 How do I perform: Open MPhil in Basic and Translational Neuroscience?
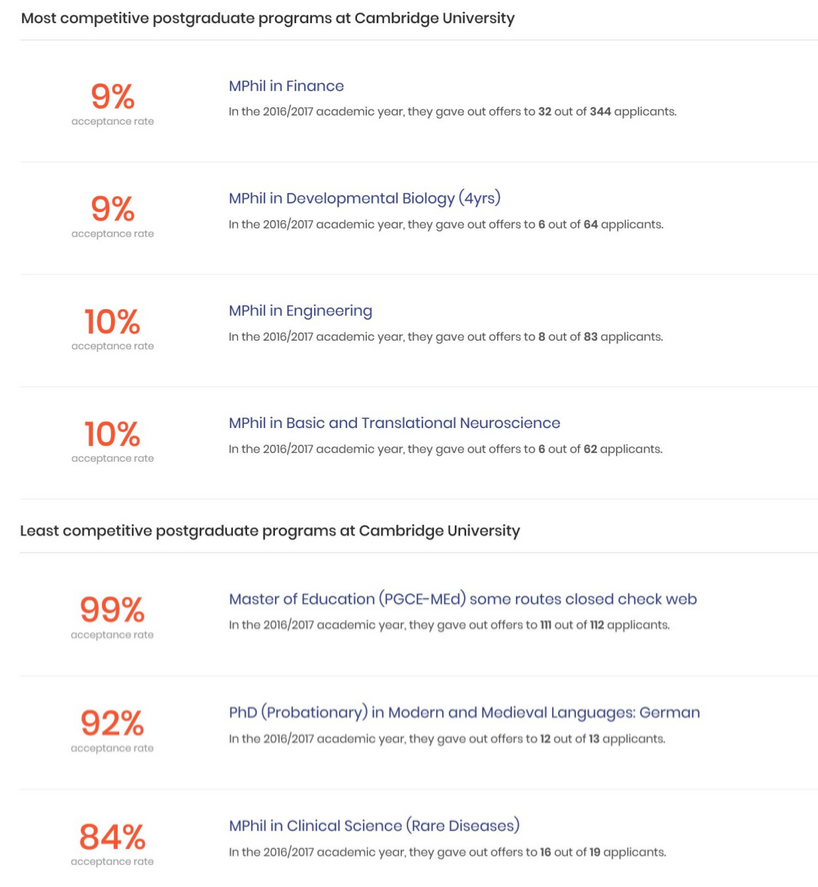click(394, 423)
